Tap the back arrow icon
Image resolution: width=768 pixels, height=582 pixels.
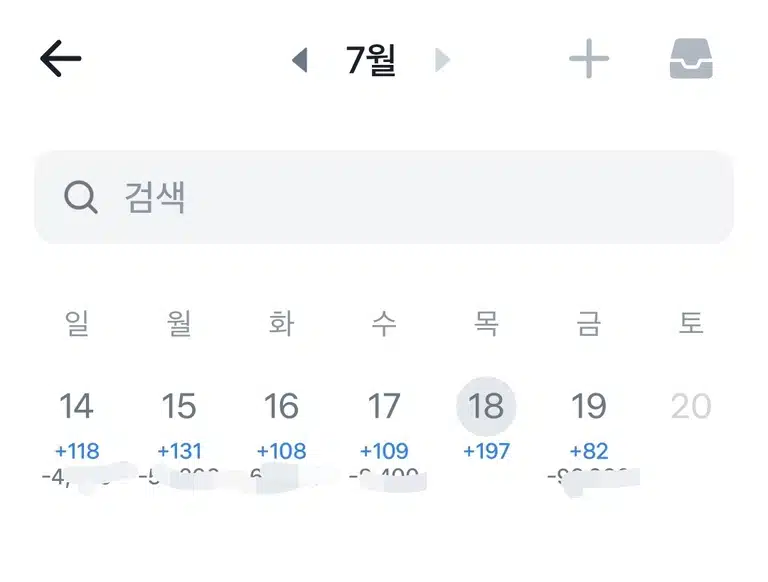[x=60, y=59]
